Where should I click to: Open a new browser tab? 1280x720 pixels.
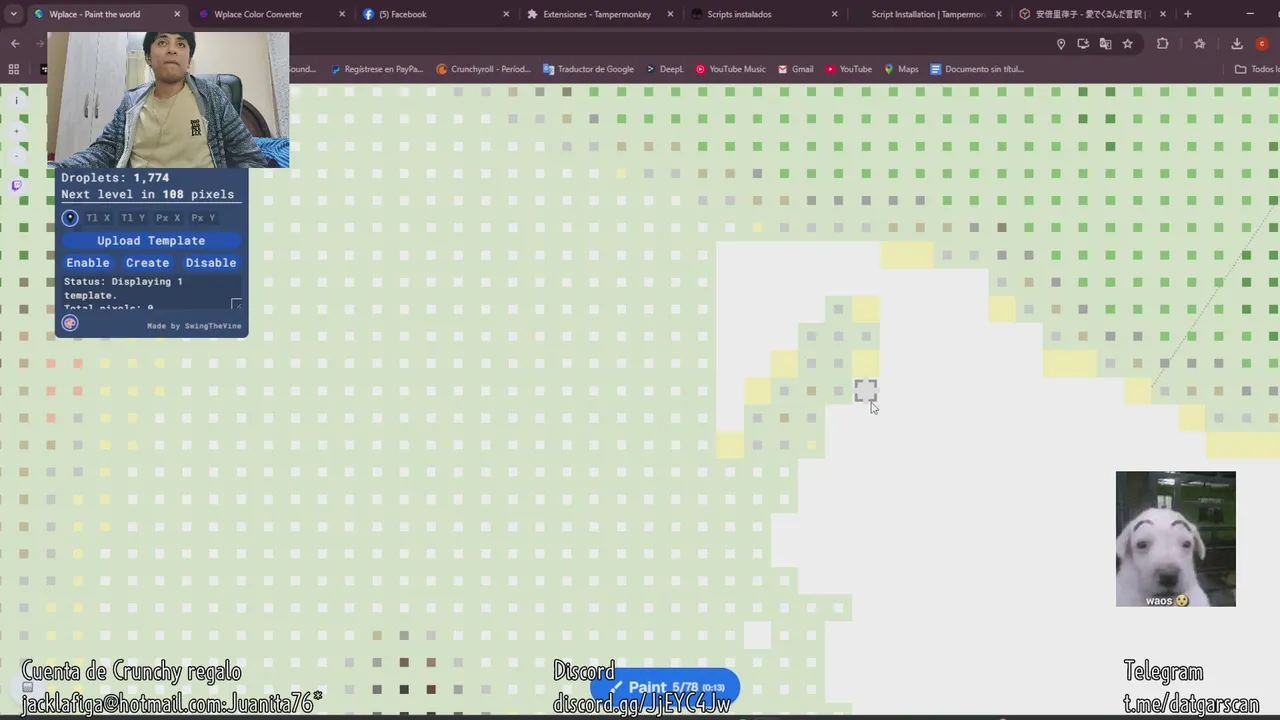1188,14
